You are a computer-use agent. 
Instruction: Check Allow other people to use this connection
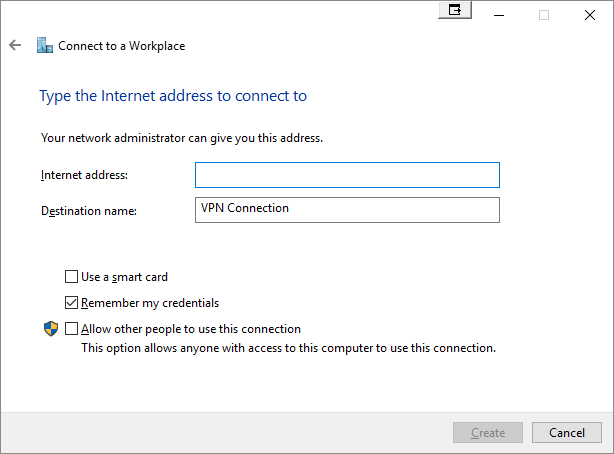71,329
